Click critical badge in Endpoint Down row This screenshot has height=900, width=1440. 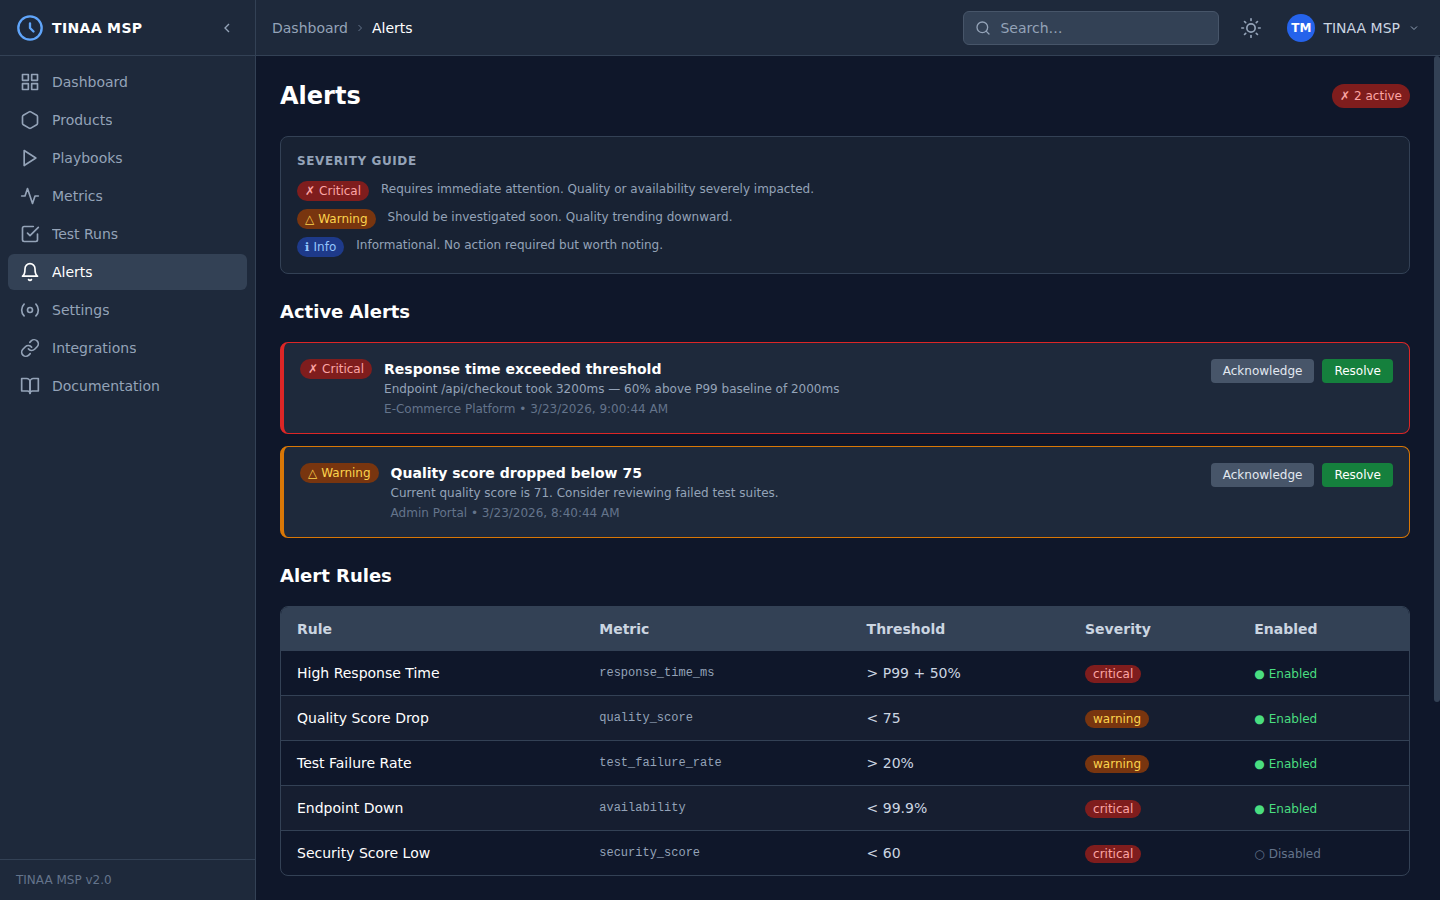pos(1113,809)
